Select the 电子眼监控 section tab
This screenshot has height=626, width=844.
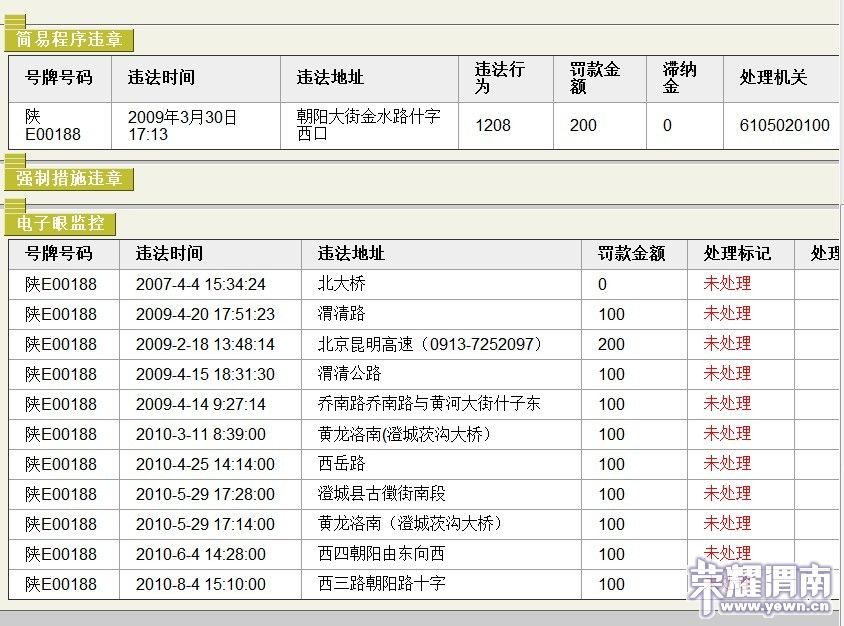pos(60,223)
